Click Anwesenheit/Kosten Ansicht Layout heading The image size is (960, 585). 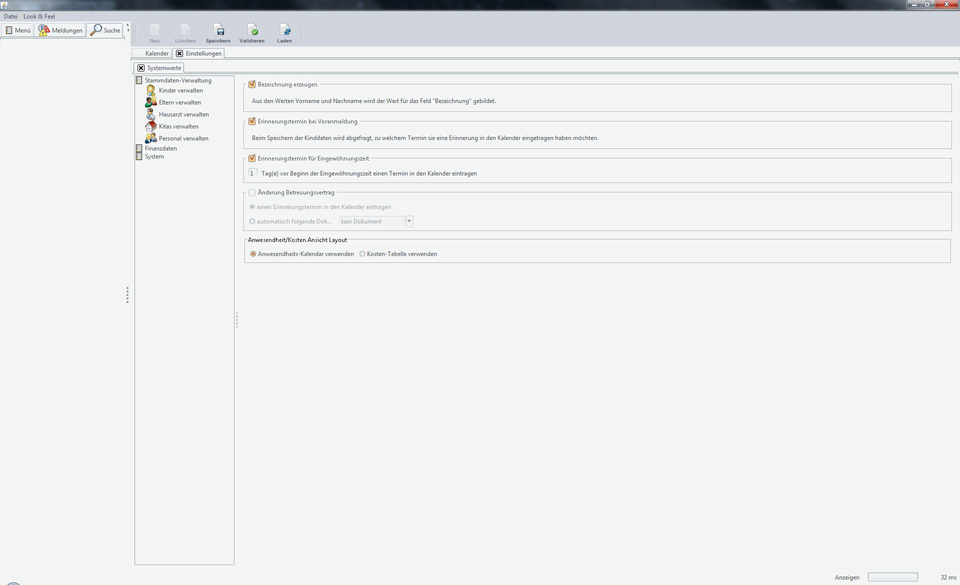[298, 240]
